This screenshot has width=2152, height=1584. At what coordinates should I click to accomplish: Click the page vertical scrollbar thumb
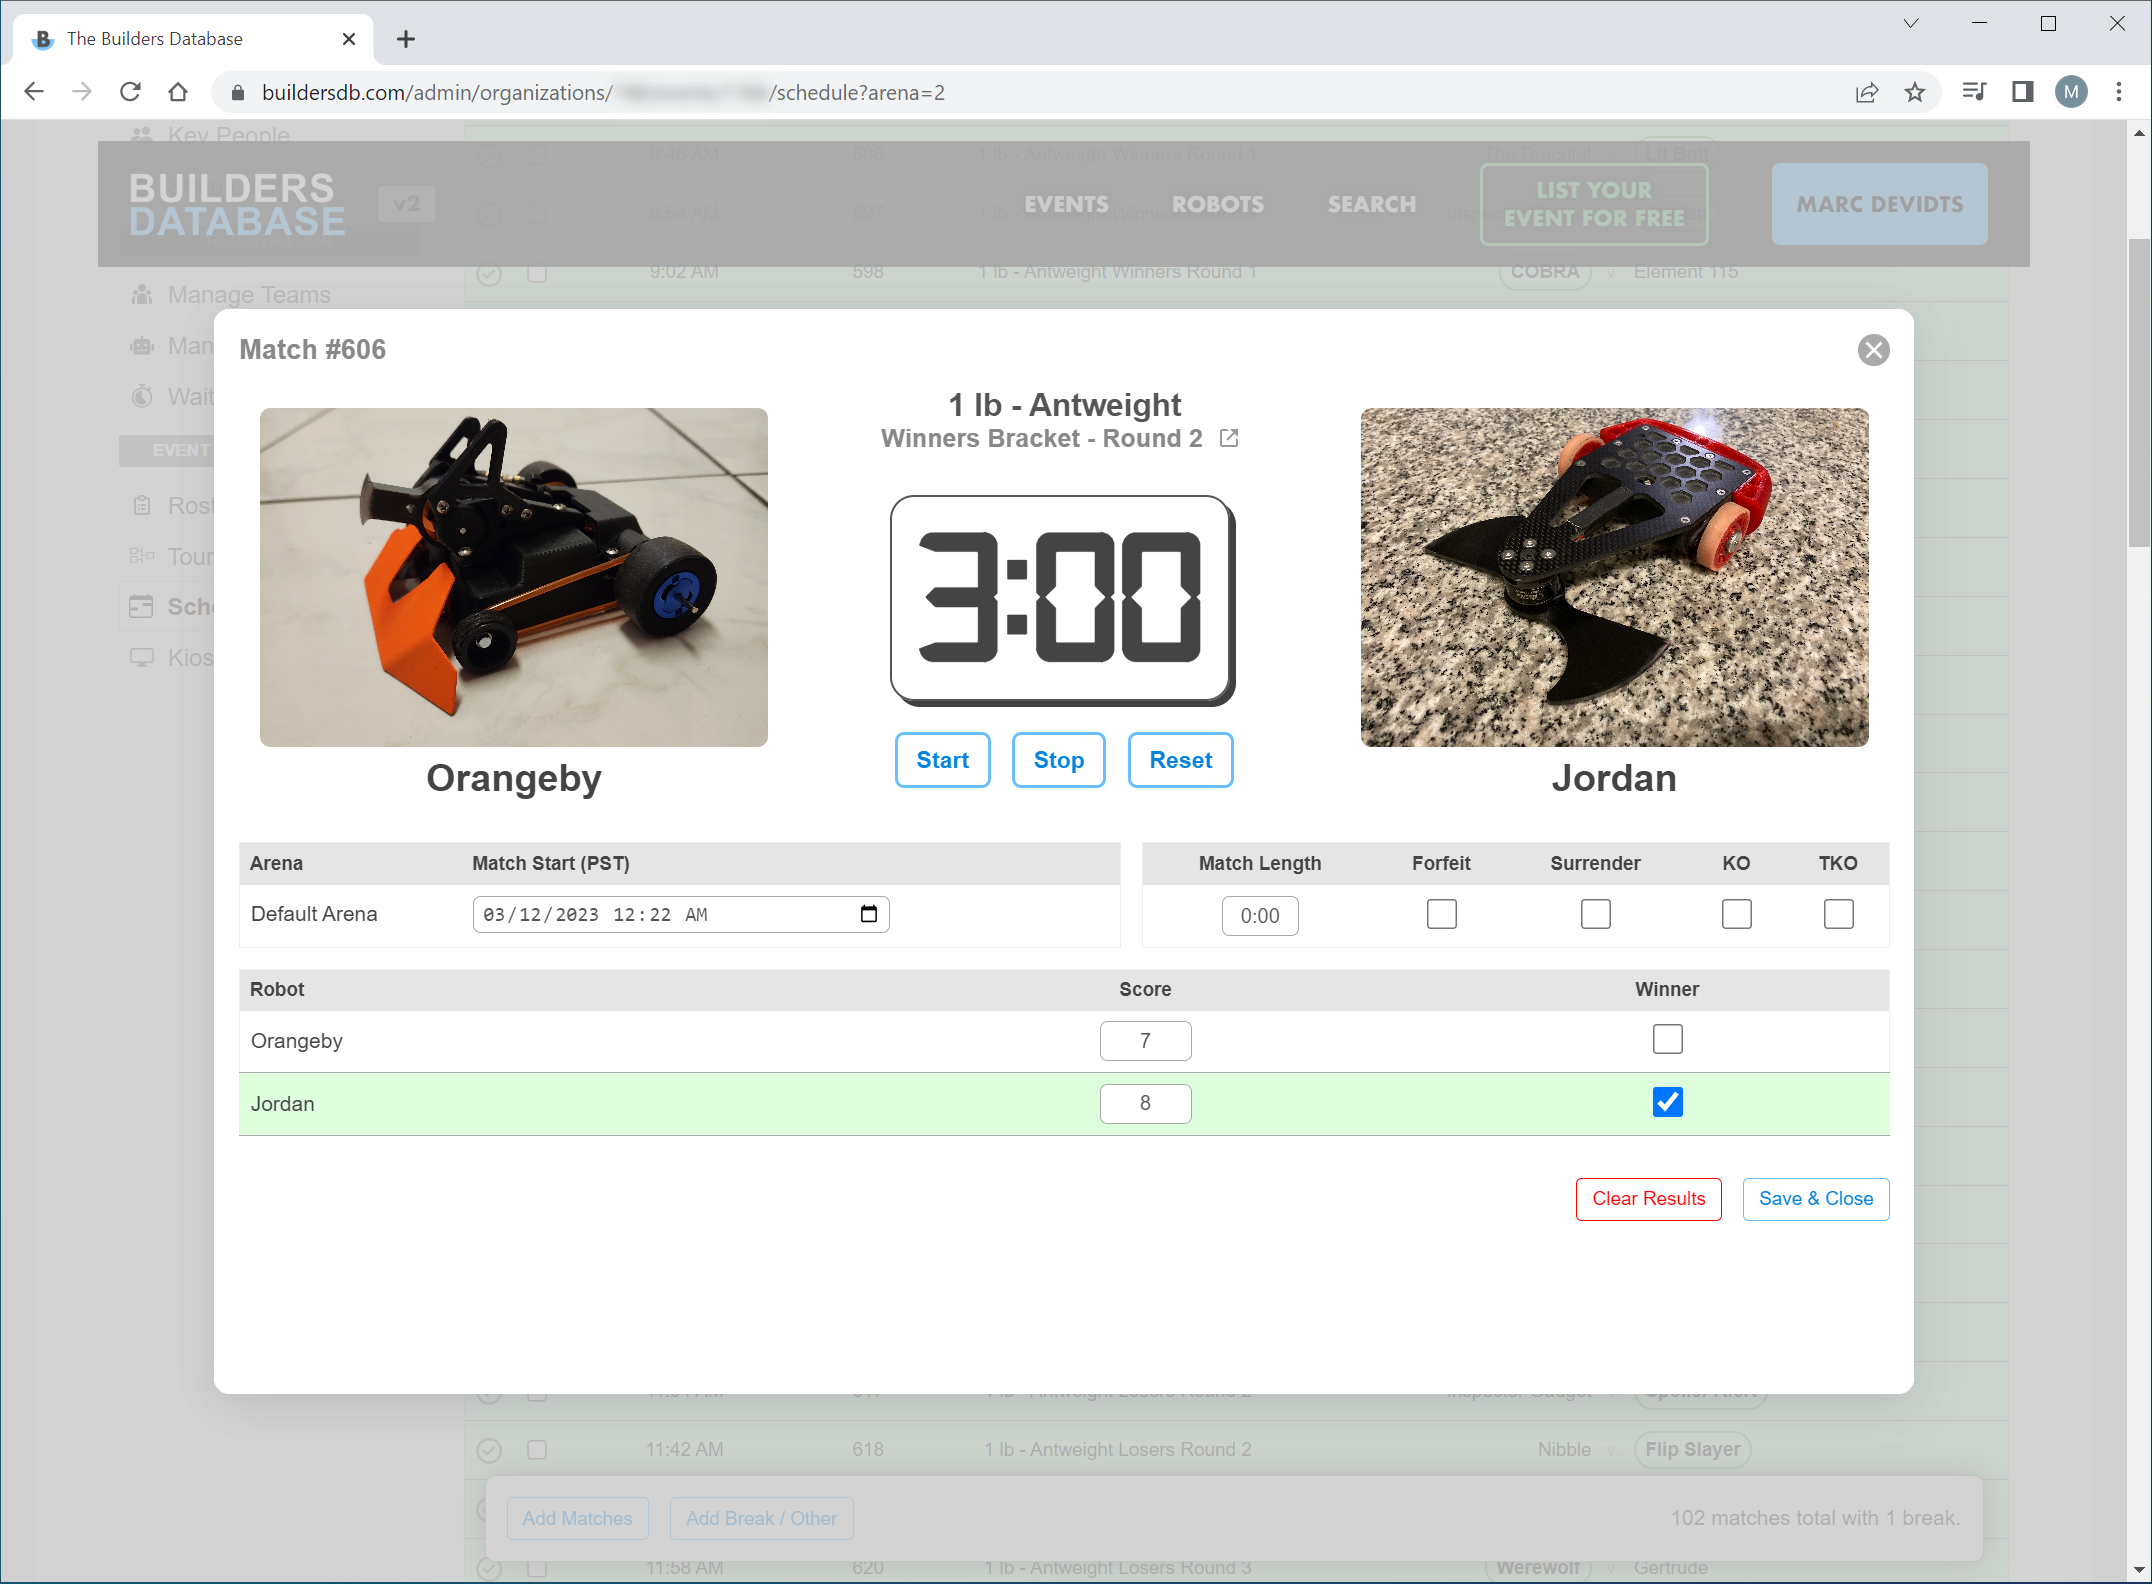pyautogui.click(x=2139, y=393)
